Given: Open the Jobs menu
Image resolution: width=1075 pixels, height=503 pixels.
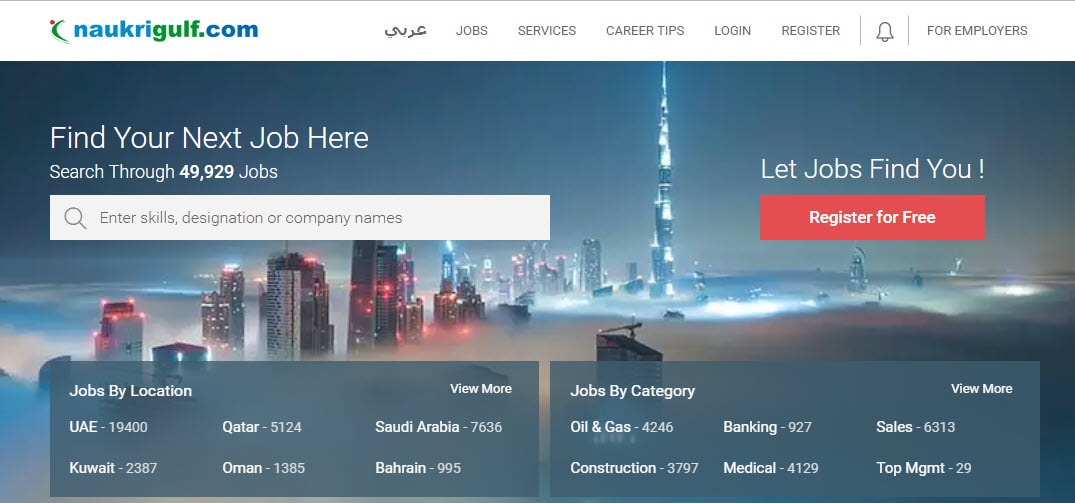Looking at the screenshot, I should click(x=472, y=31).
